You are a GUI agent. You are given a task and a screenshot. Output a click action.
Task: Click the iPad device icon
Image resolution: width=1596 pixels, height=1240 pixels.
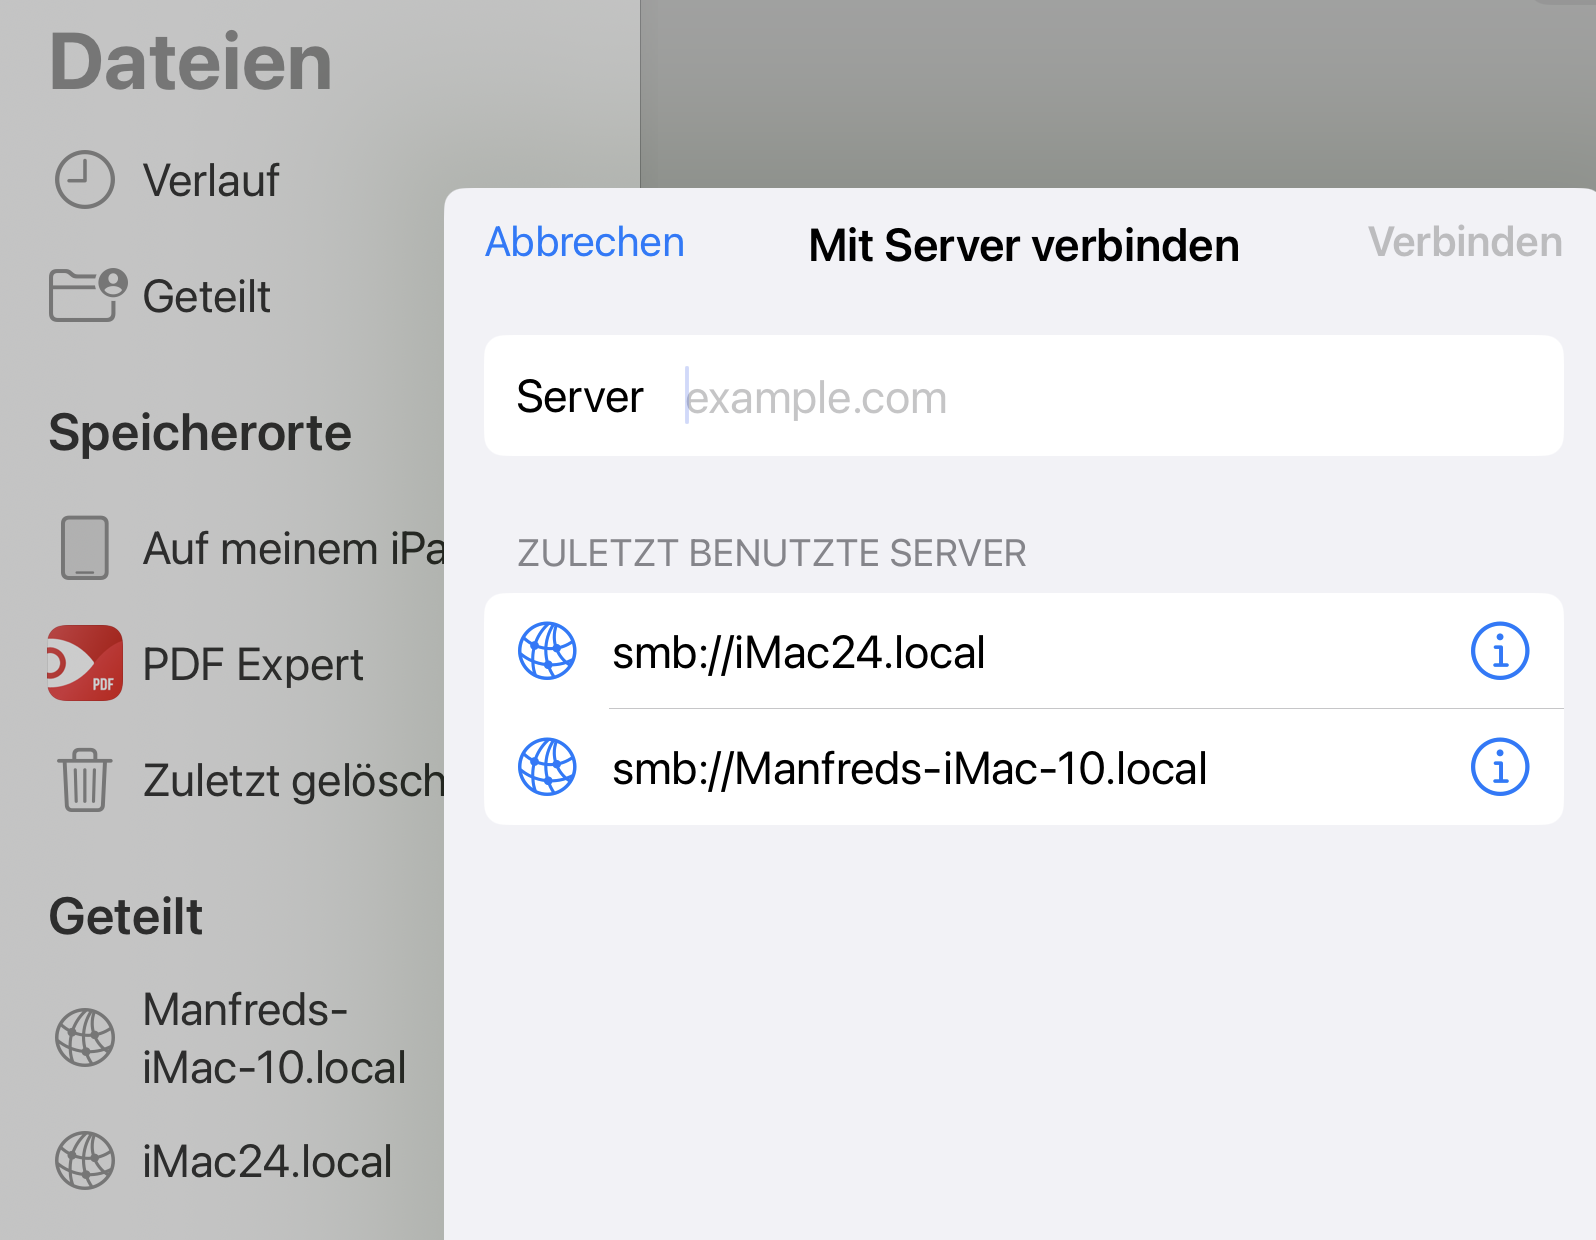point(85,548)
